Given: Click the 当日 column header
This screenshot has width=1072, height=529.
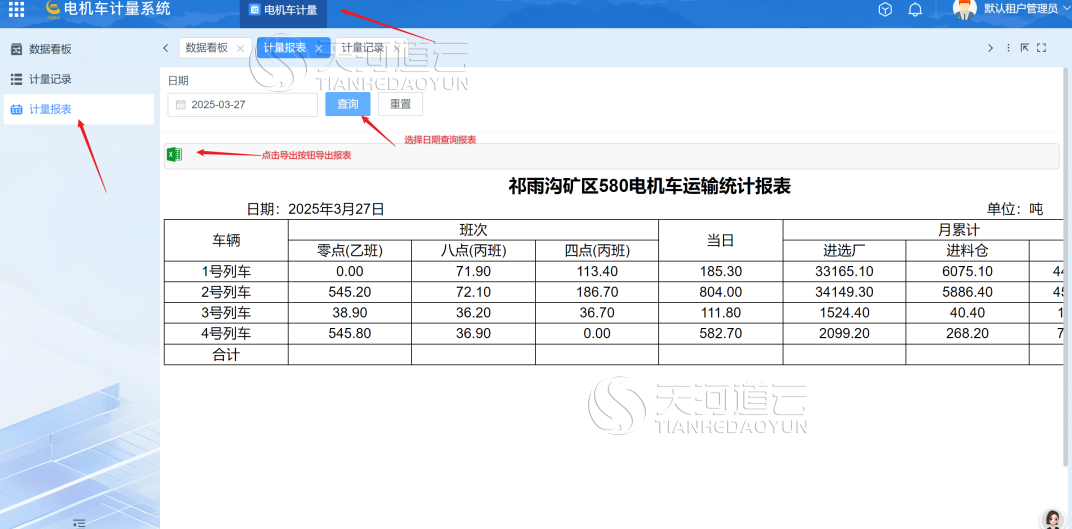Looking at the screenshot, I should point(721,240).
